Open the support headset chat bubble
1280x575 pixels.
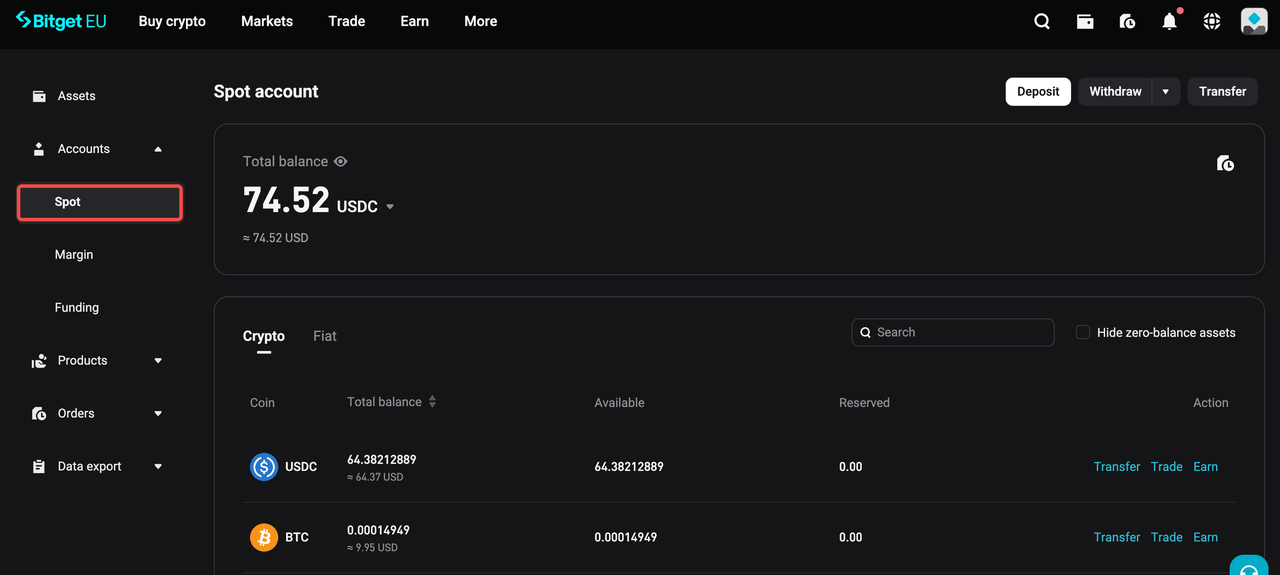click(1248, 568)
